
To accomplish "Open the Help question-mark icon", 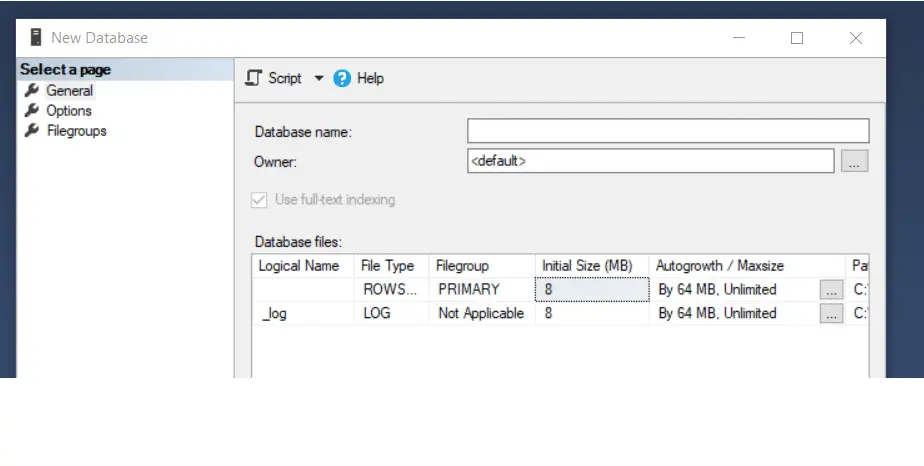I will point(342,78).
